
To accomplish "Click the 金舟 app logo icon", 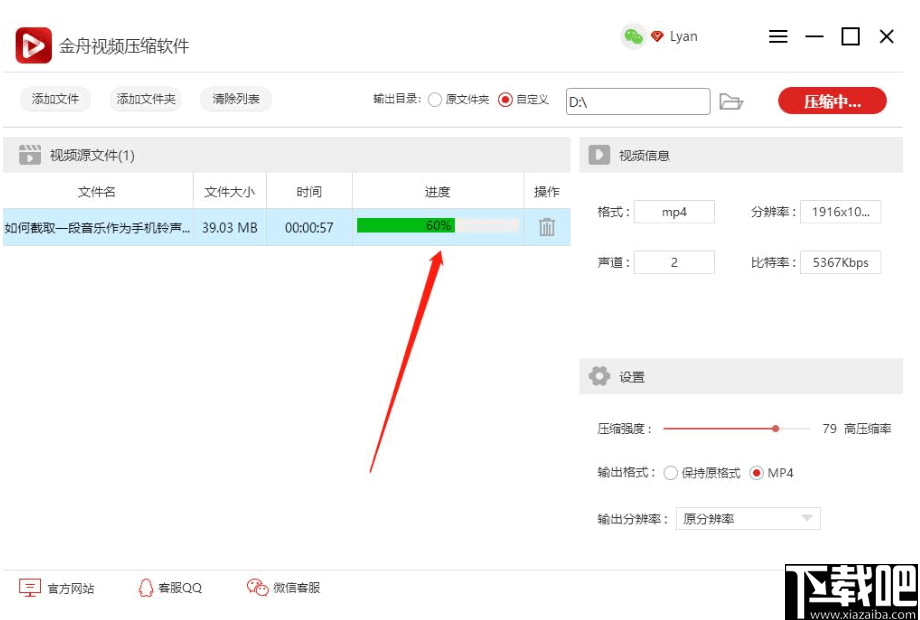I will (32, 45).
